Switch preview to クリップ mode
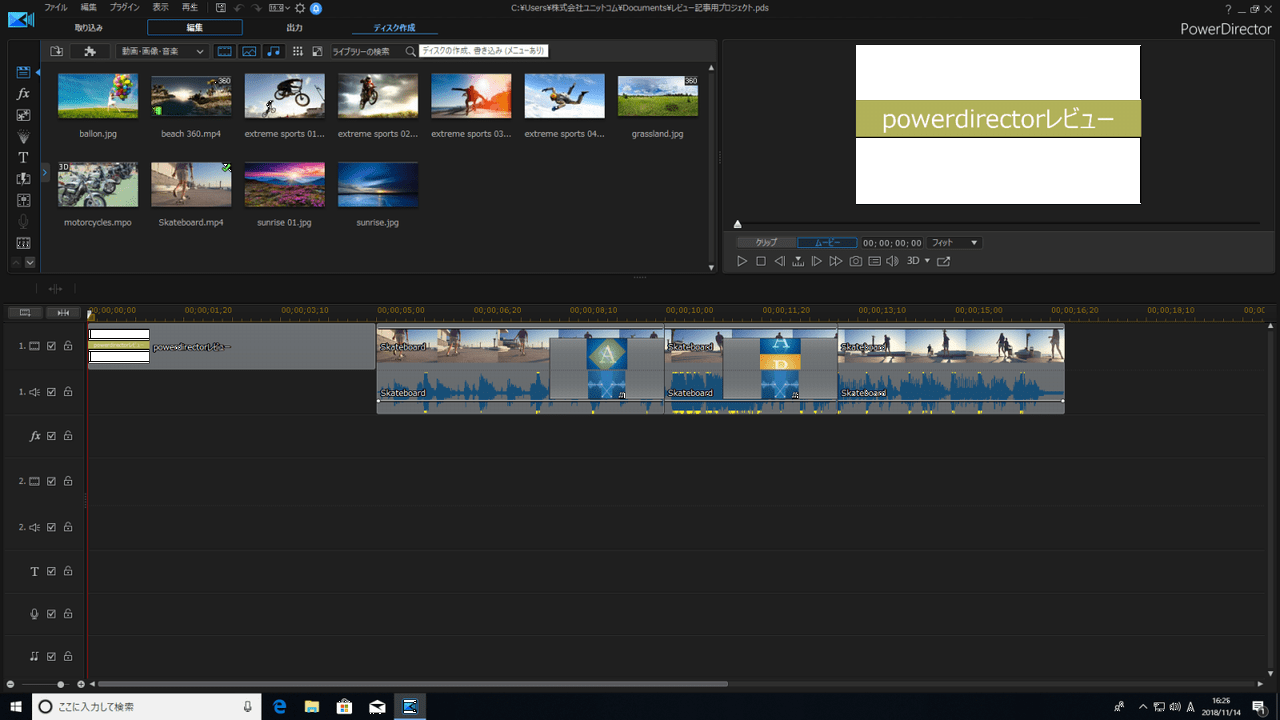The height and width of the screenshot is (720, 1280). 766,243
